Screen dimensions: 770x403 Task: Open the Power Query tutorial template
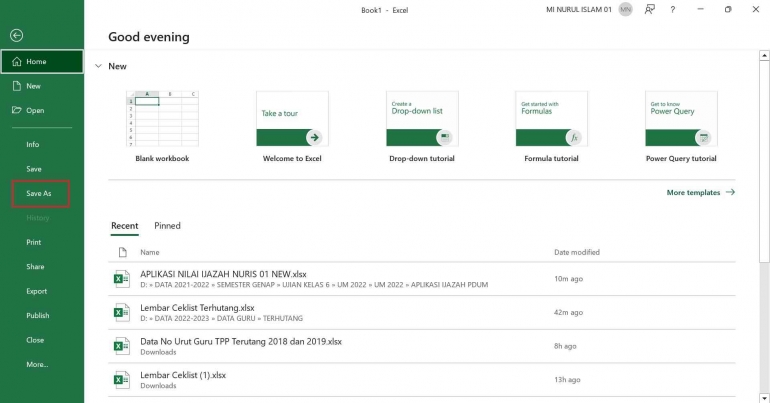(681, 127)
